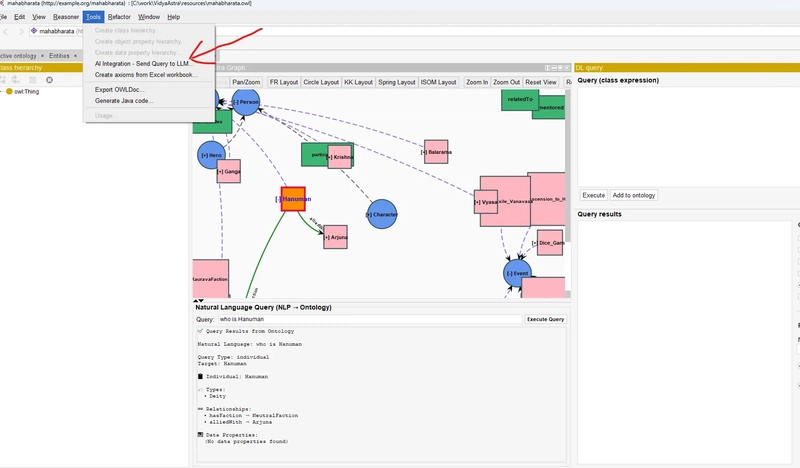Select the Balarama individual node
Viewport: 800px width, 468px height.
tap(436, 152)
